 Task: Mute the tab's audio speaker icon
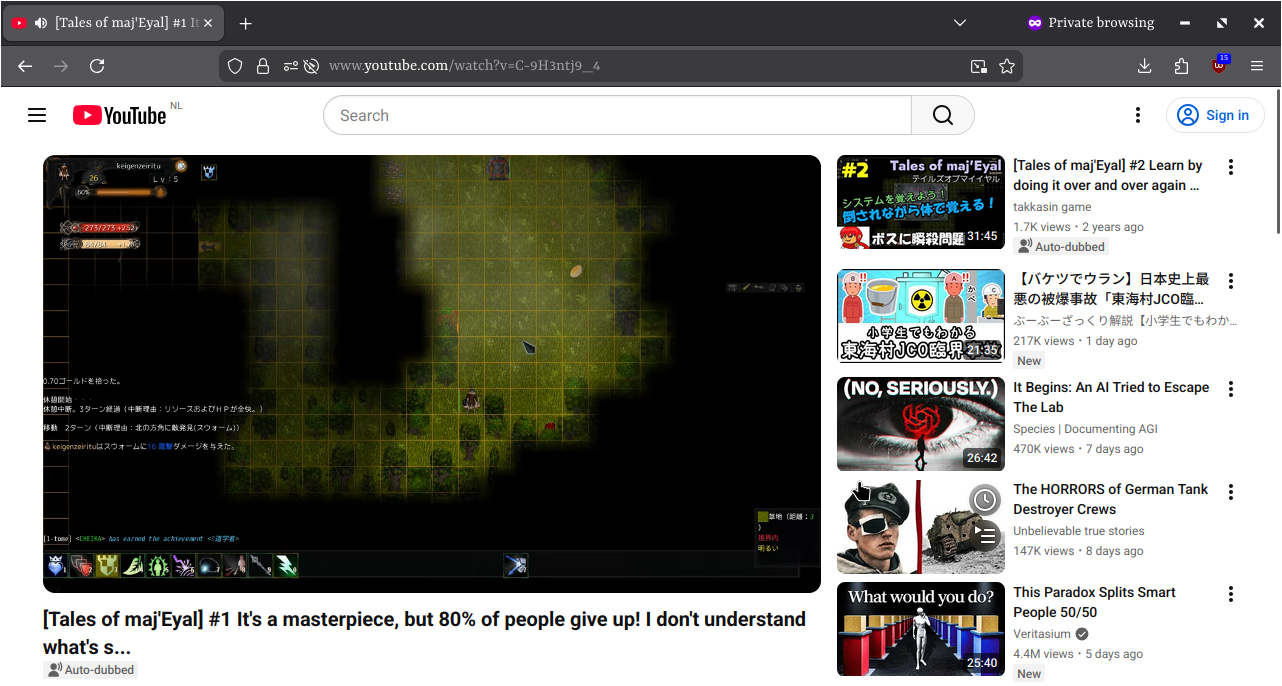tap(40, 23)
